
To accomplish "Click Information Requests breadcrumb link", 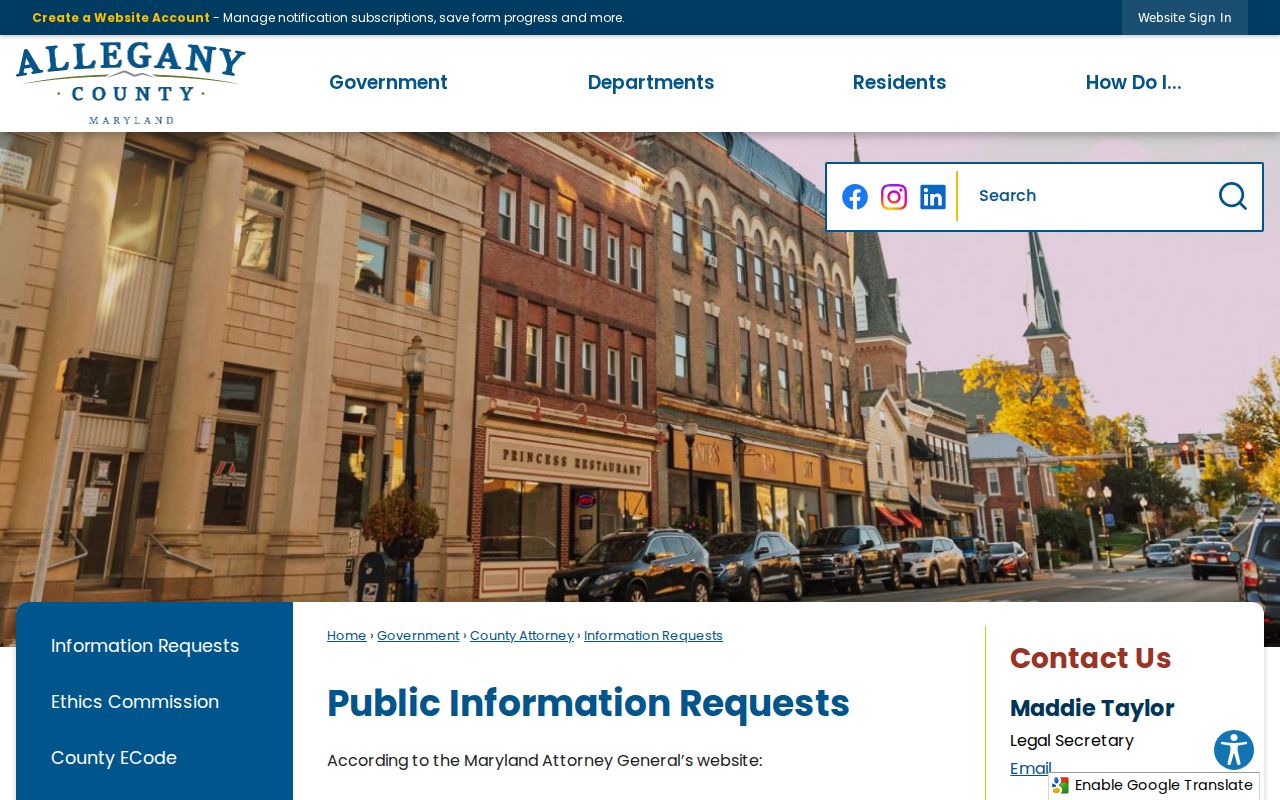I will pyautogui.click(x=653, y=636).
